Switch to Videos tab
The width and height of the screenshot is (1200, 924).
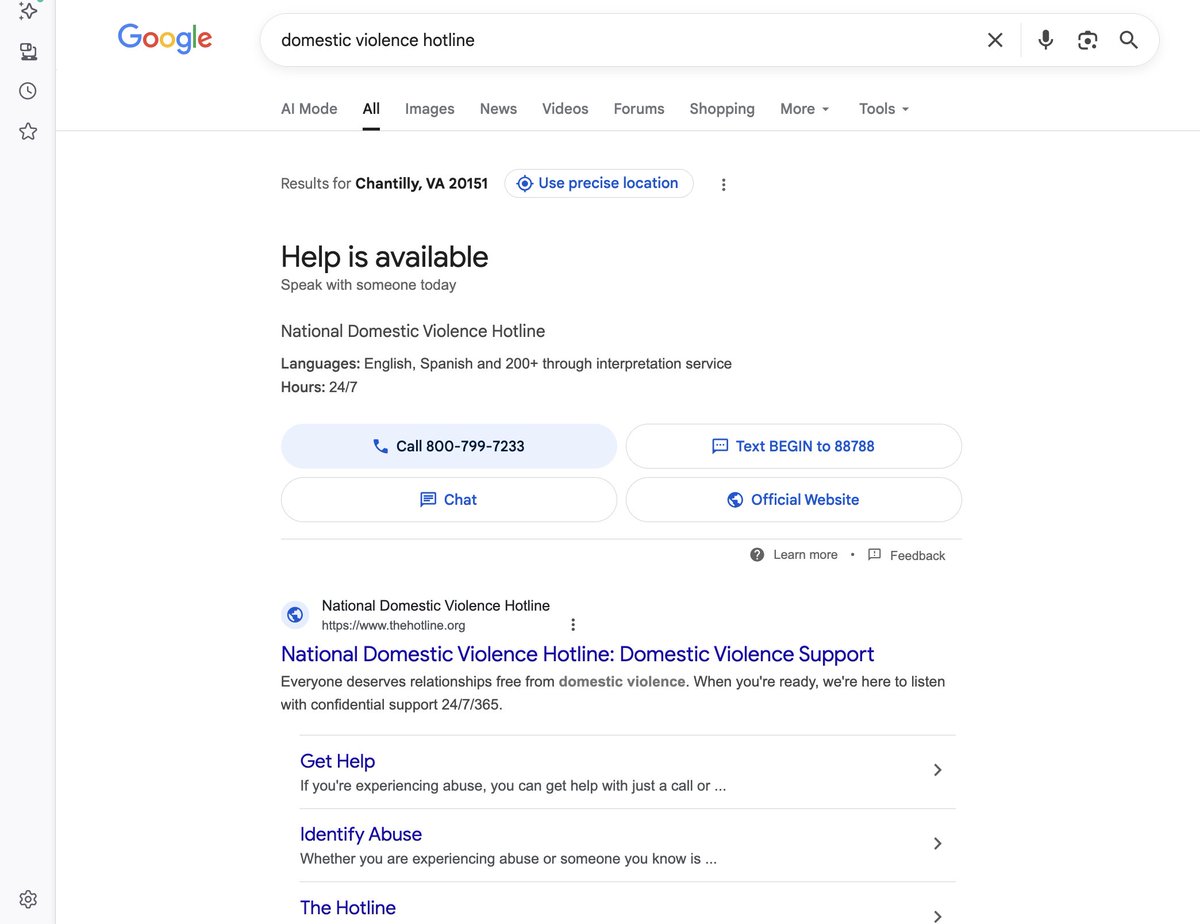click(x=565, y=109)
